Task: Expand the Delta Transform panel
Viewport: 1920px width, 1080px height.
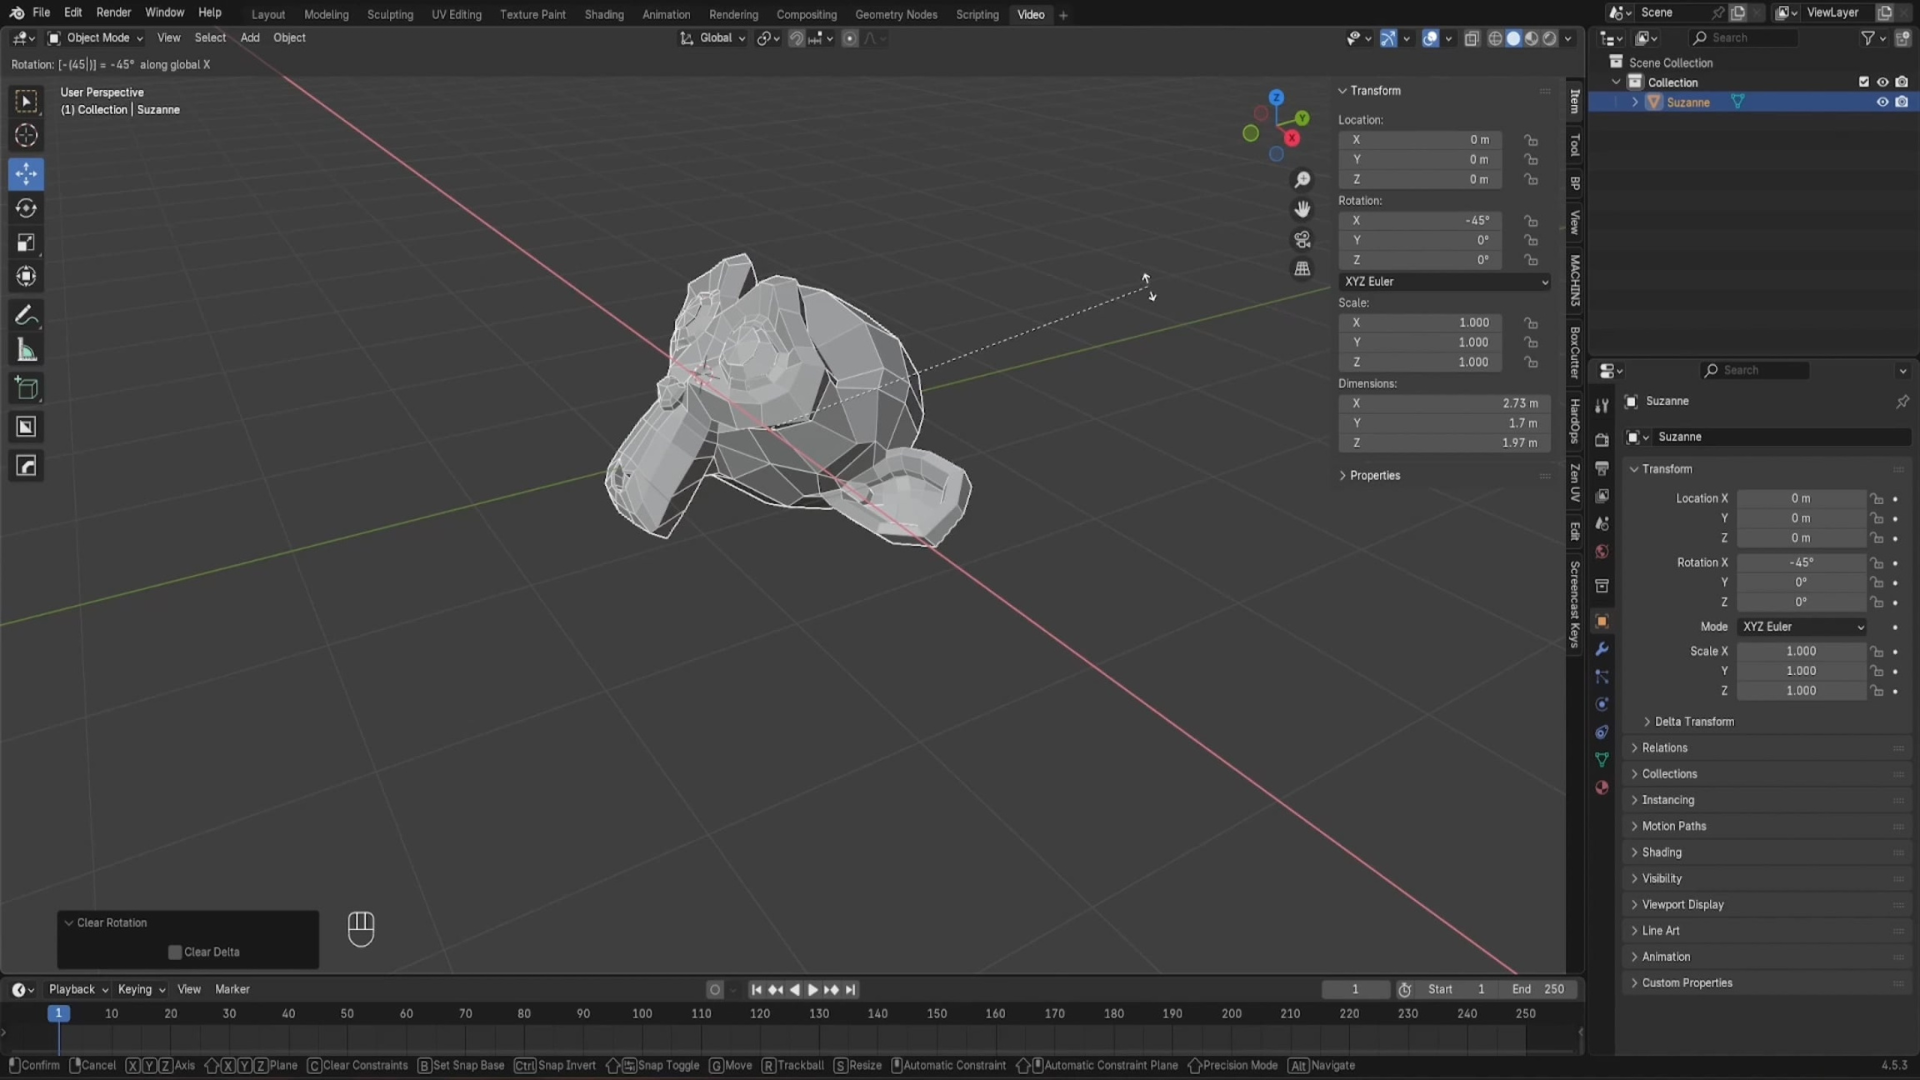Action: coord(1693,722)
